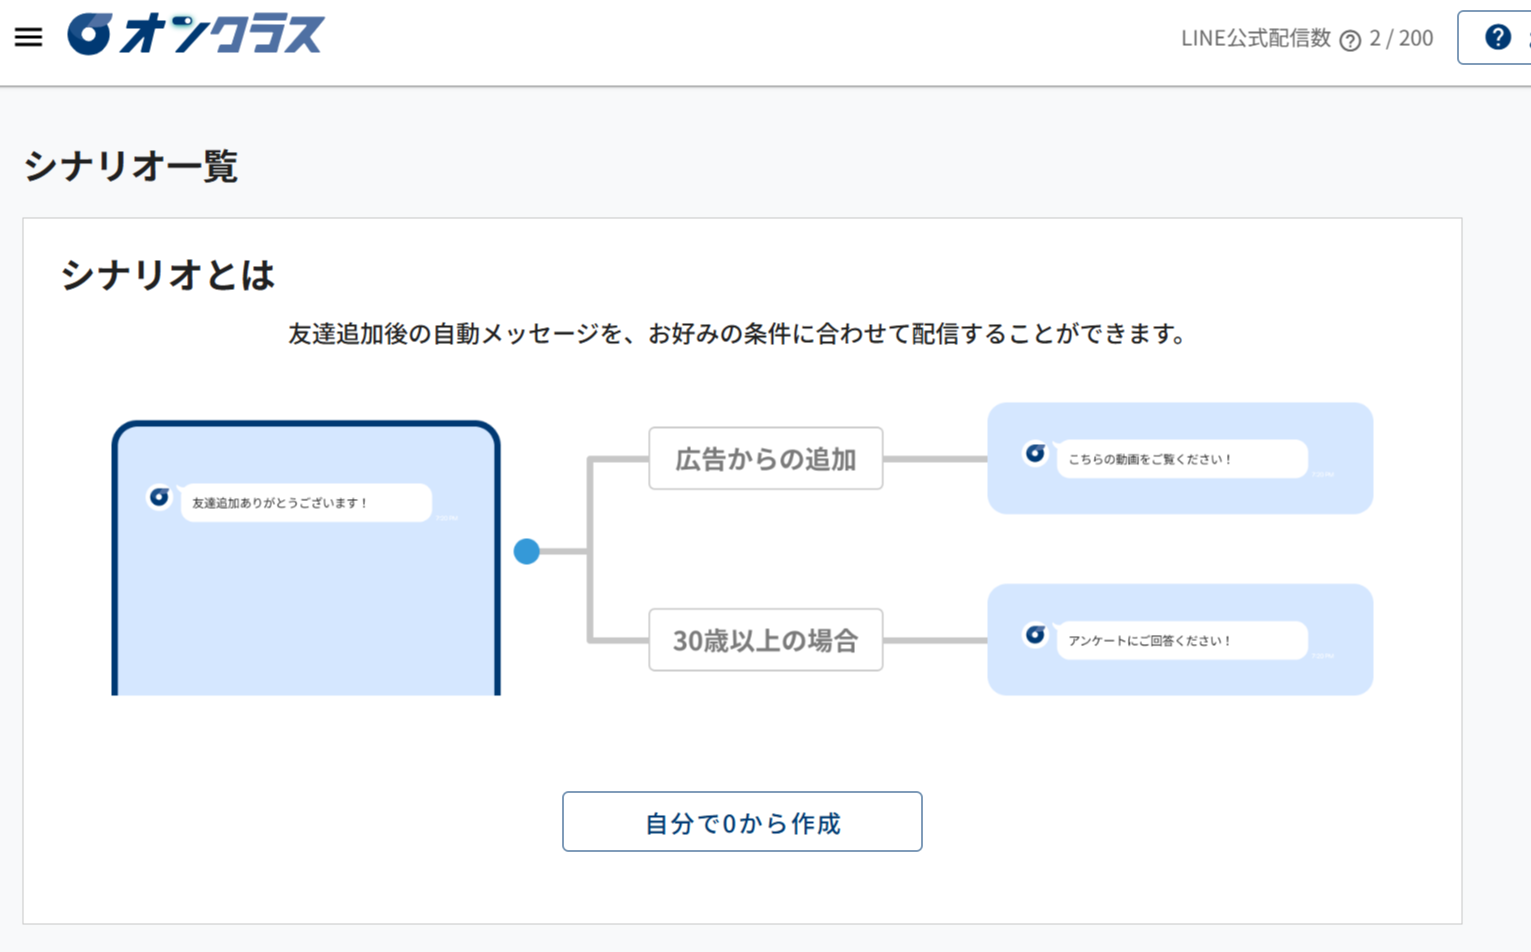Click the シナリオとは section title
The height and width of the screenshot is (952, 1531).
tap(167, 275)
